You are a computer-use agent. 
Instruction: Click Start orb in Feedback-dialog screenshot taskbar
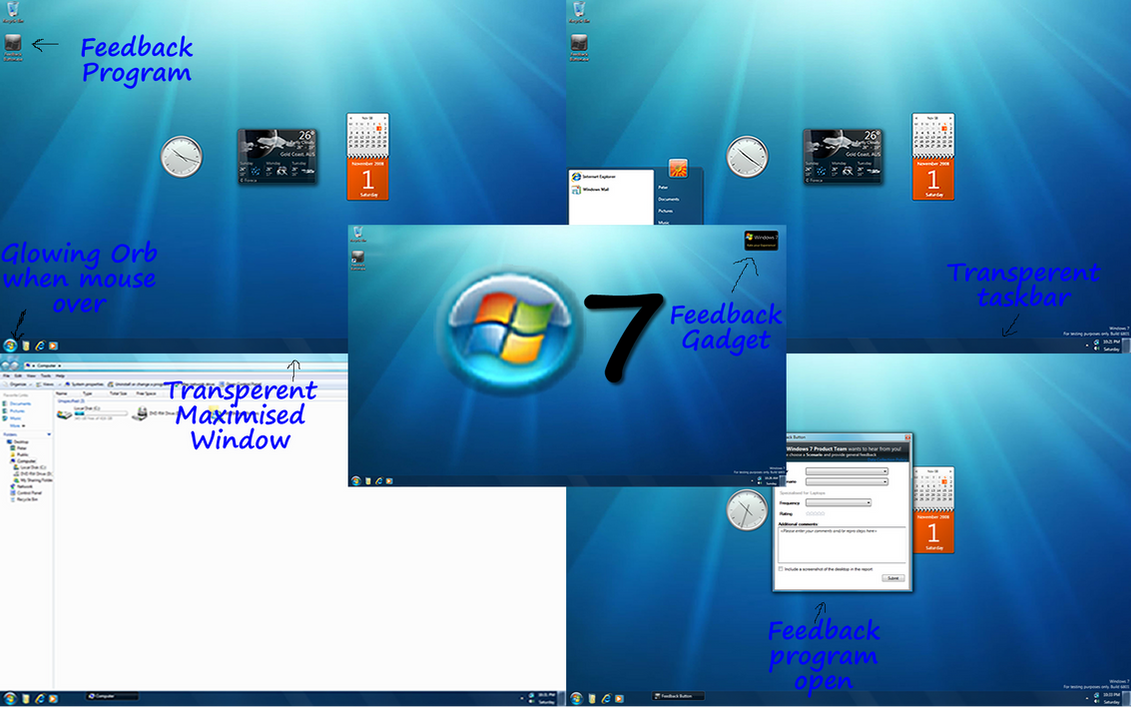576,698
